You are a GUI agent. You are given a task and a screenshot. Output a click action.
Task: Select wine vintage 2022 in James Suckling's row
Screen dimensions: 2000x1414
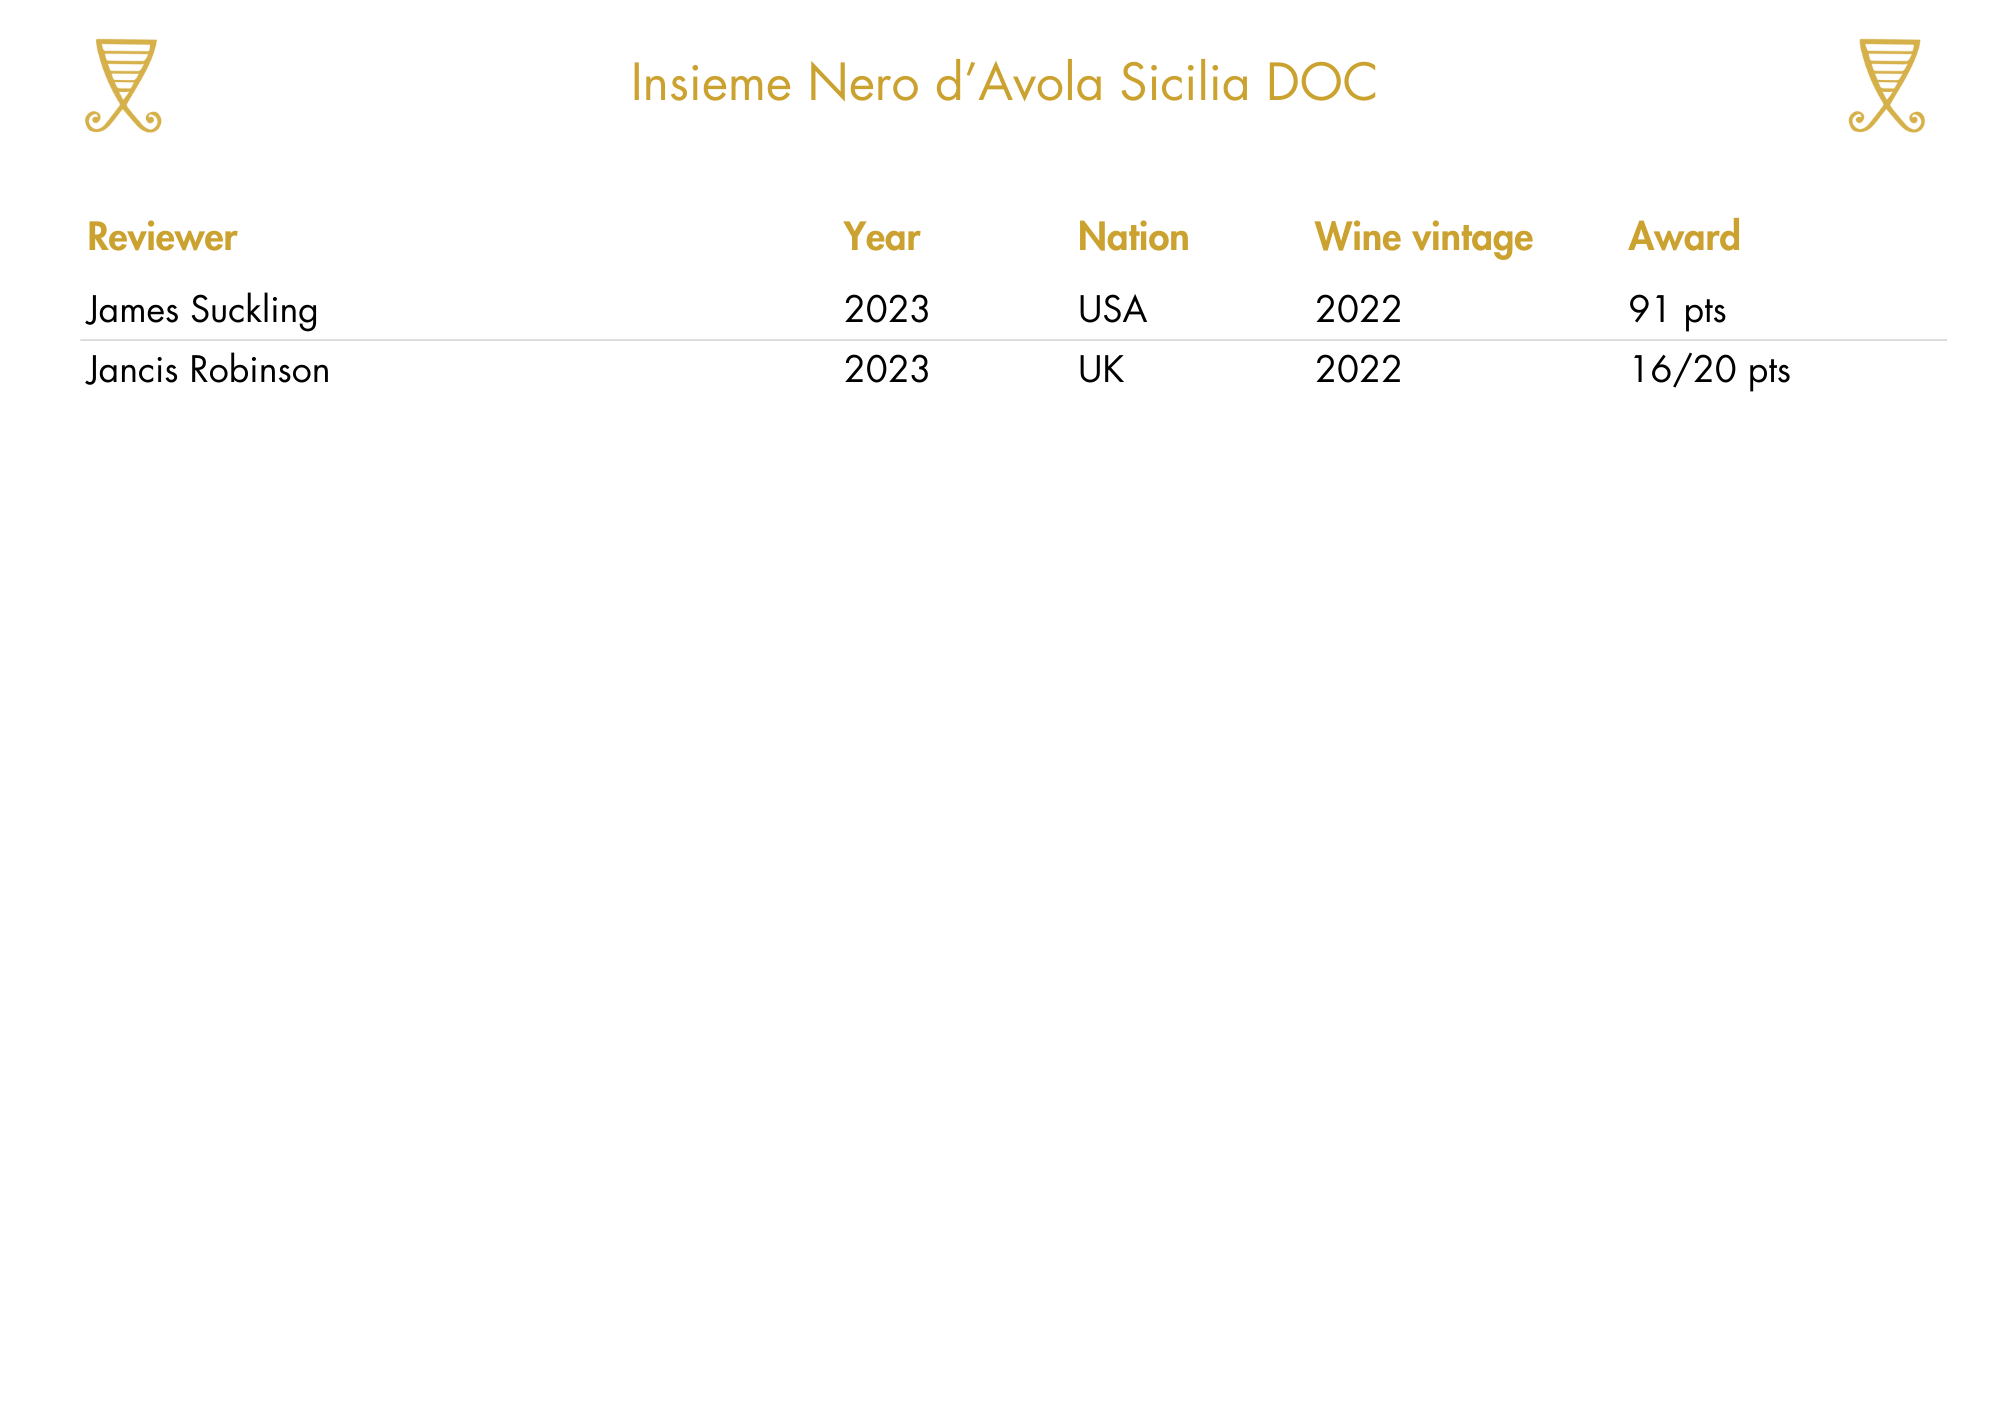[x=1358, y=310]
